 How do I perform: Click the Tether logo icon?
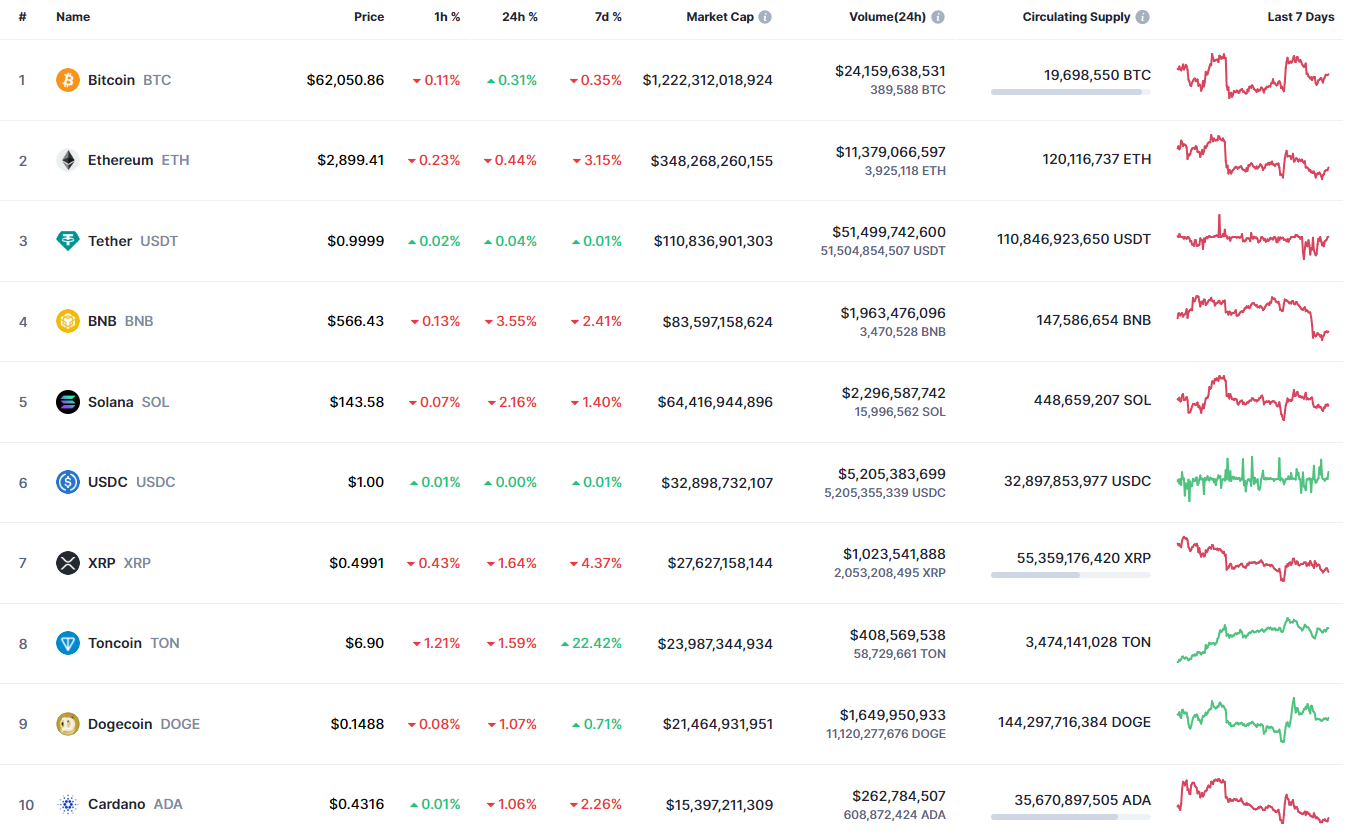(x=68, y=241)
